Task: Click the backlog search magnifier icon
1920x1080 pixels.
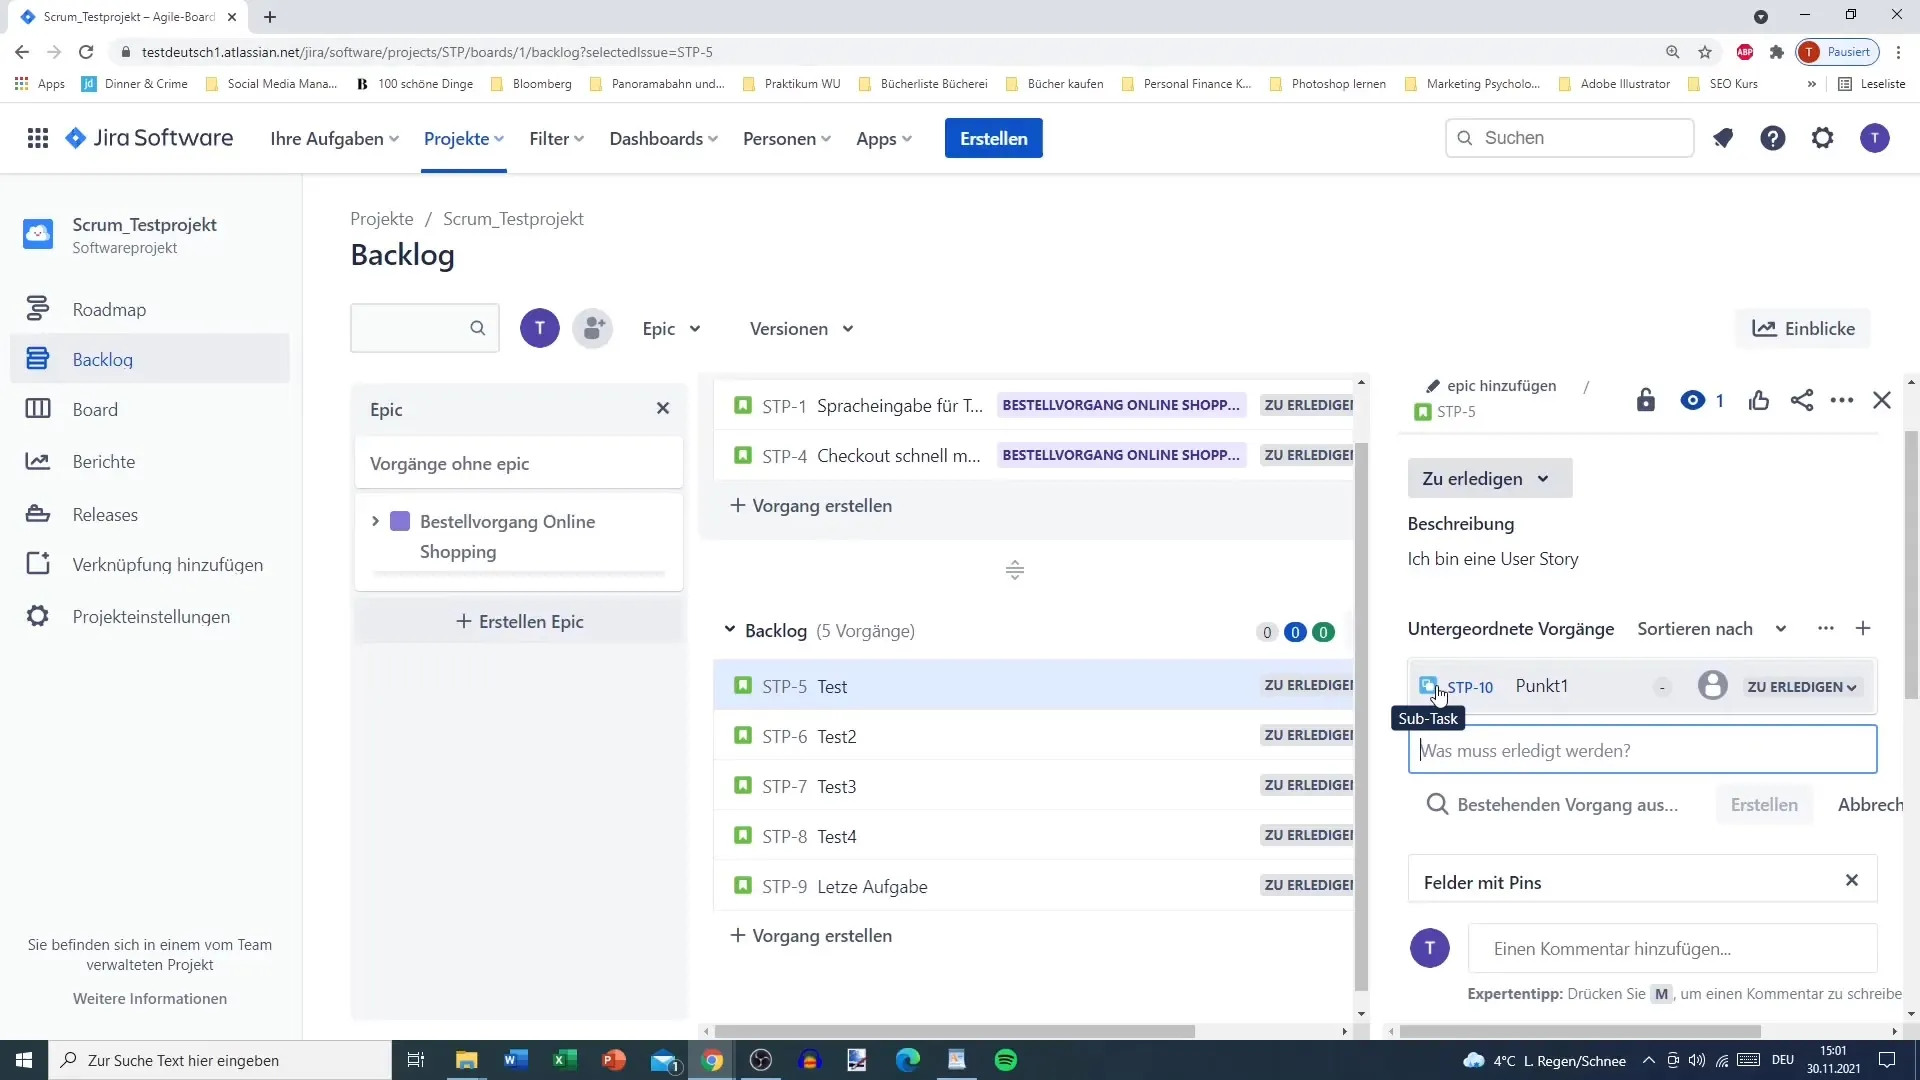Action: pyautogui.click(x=478, y=328)
